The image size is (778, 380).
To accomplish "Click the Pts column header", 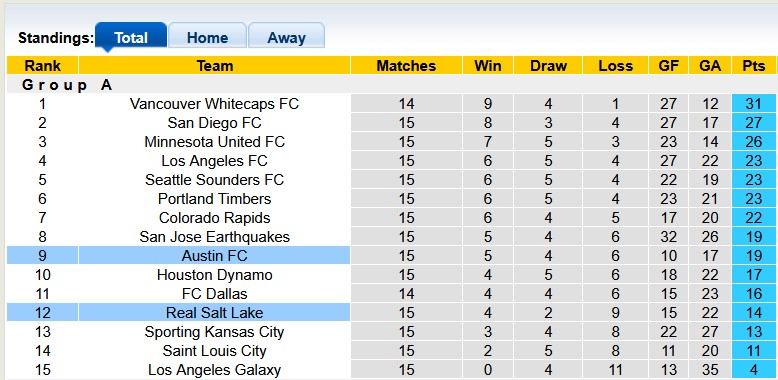I will click(753, 65).
